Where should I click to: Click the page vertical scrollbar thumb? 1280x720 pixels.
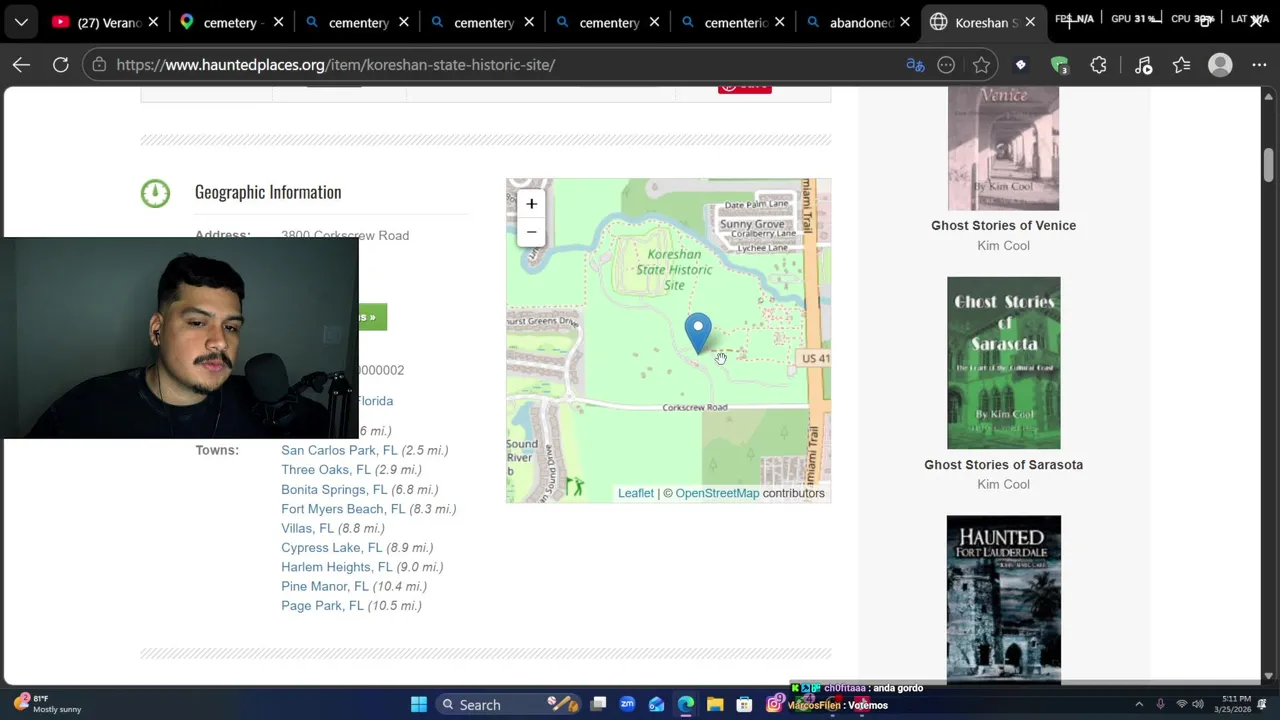click(x=1268, y=165)
